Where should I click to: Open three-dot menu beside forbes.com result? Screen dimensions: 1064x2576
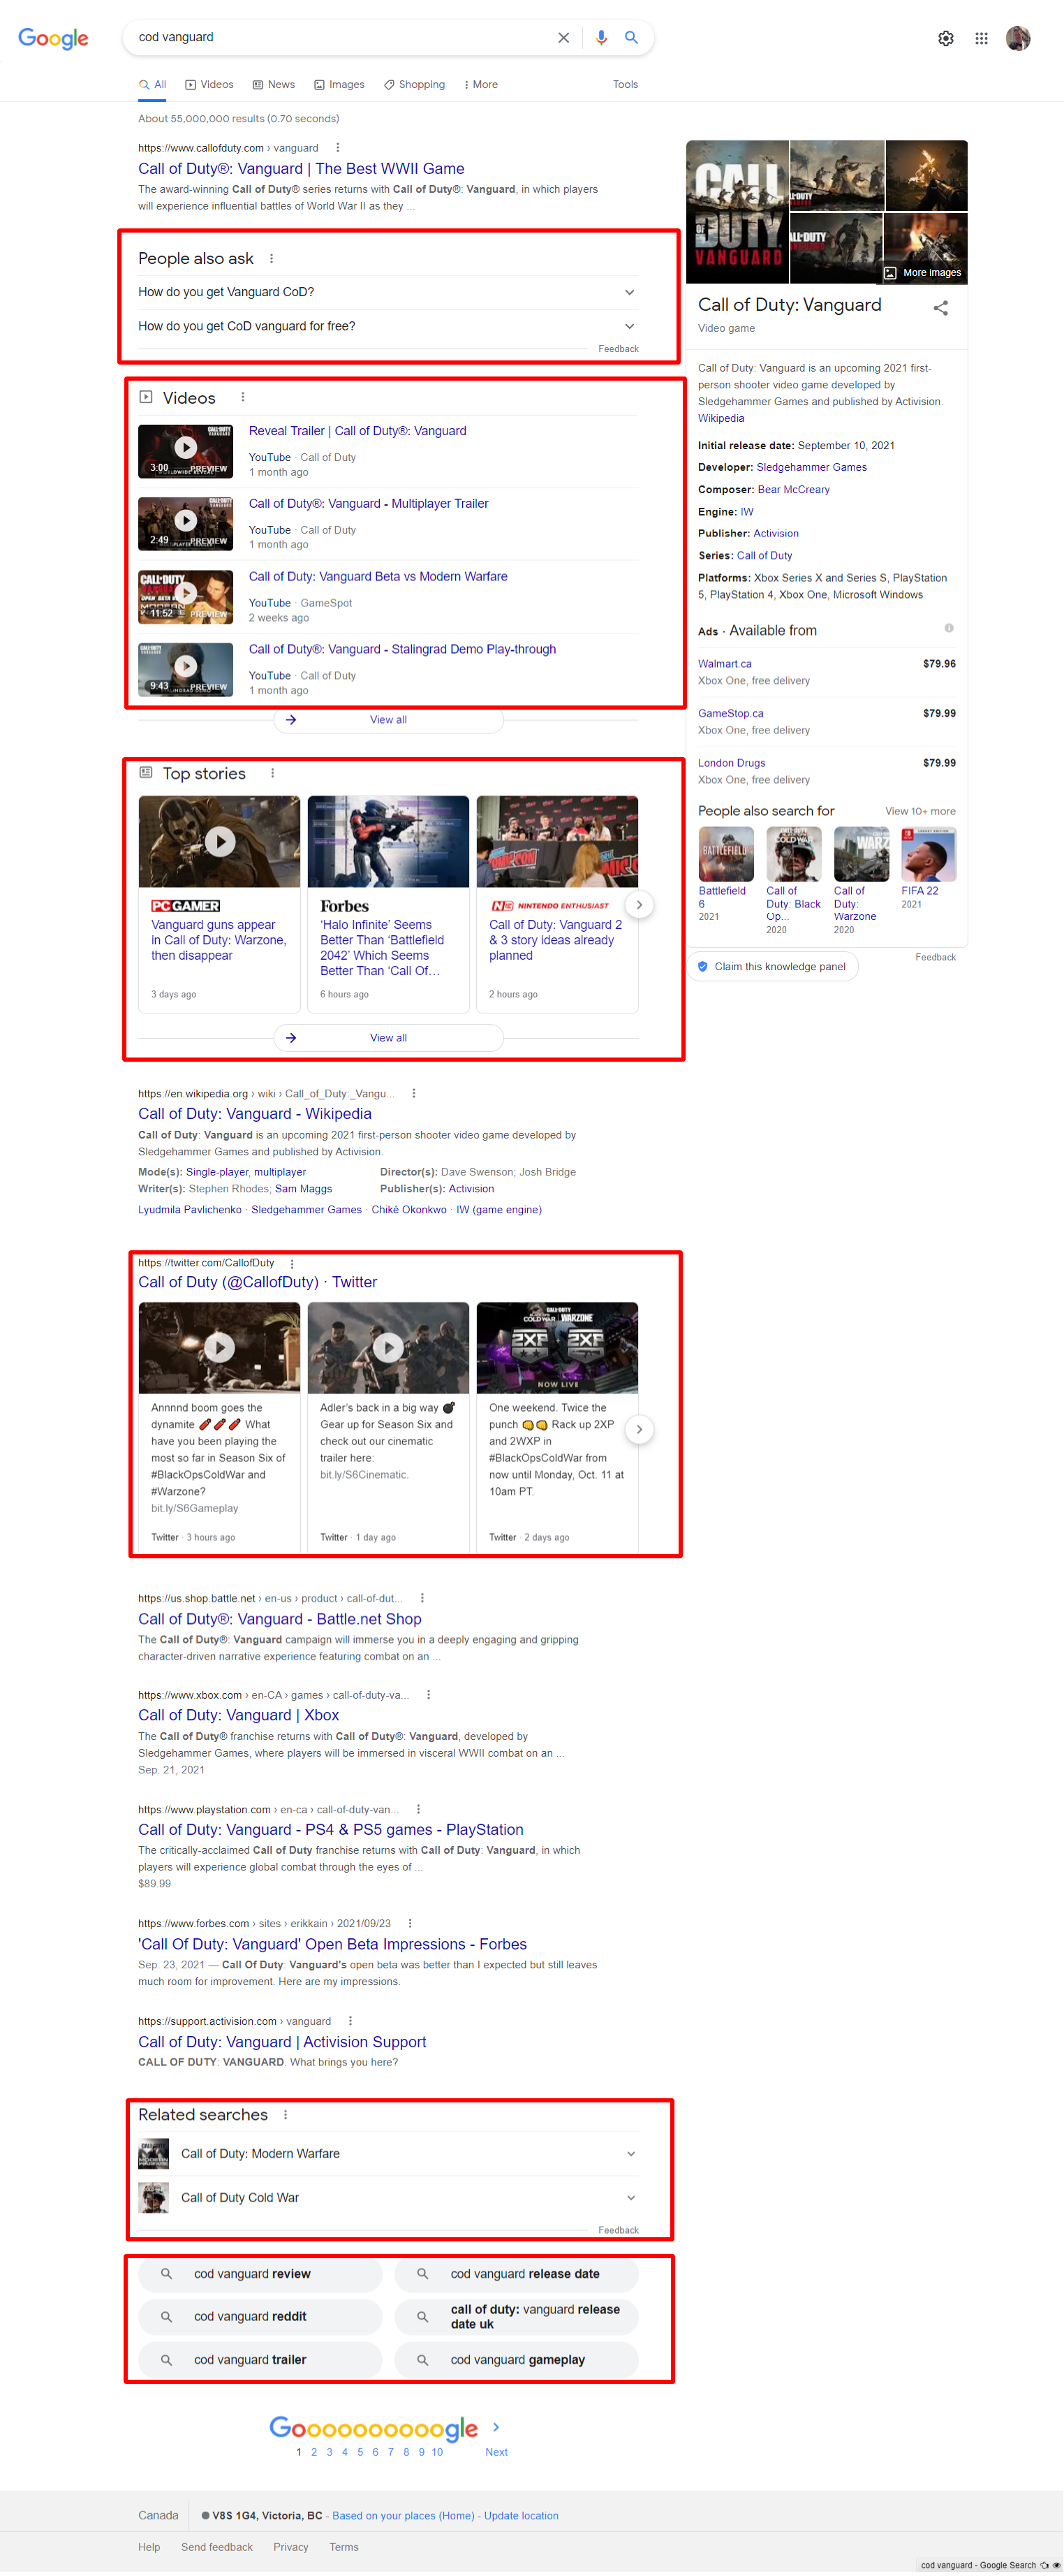tap(410, 1924)
